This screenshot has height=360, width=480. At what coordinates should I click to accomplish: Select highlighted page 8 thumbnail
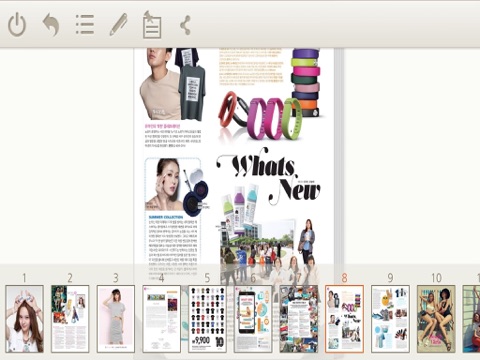tap(344, 319)
